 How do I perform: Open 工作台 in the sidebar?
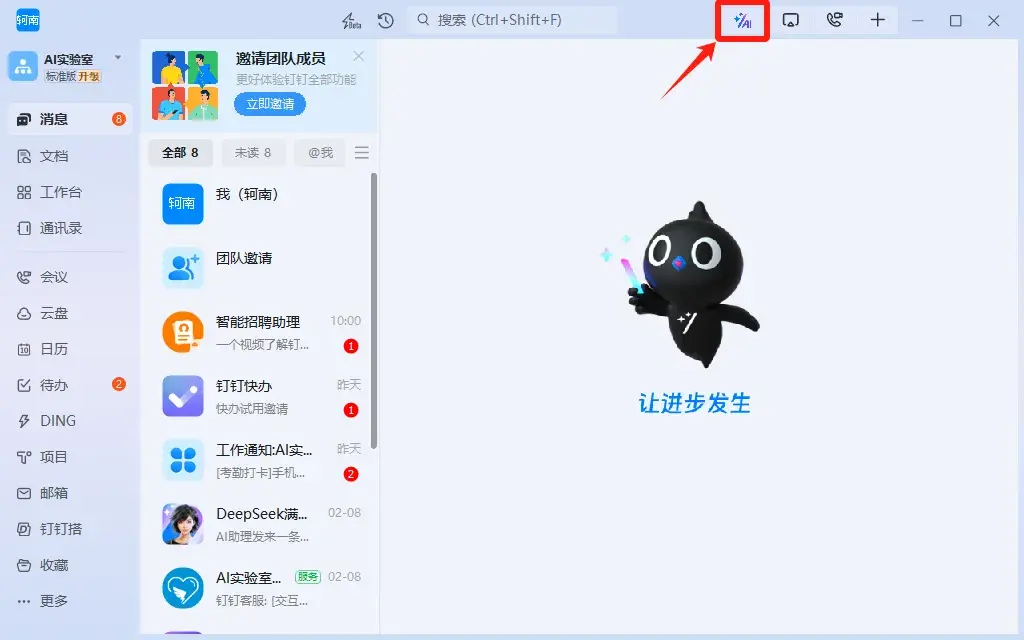pyautogui.click(x=71, y=192)
